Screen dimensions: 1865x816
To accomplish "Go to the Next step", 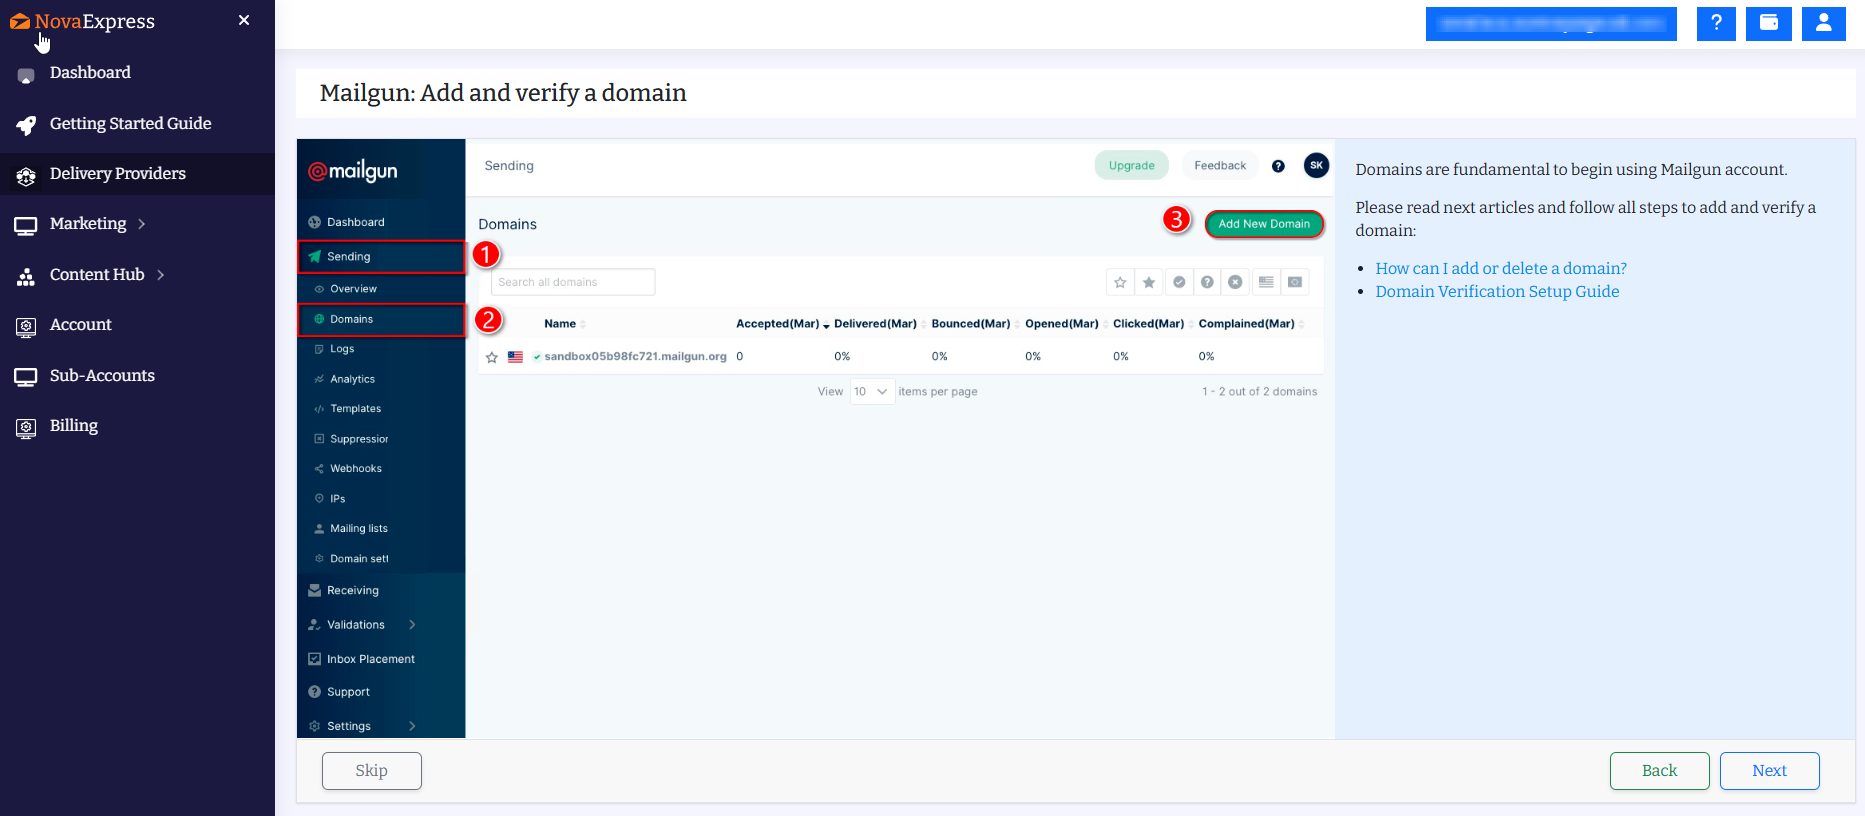I will coord(1768,770).
